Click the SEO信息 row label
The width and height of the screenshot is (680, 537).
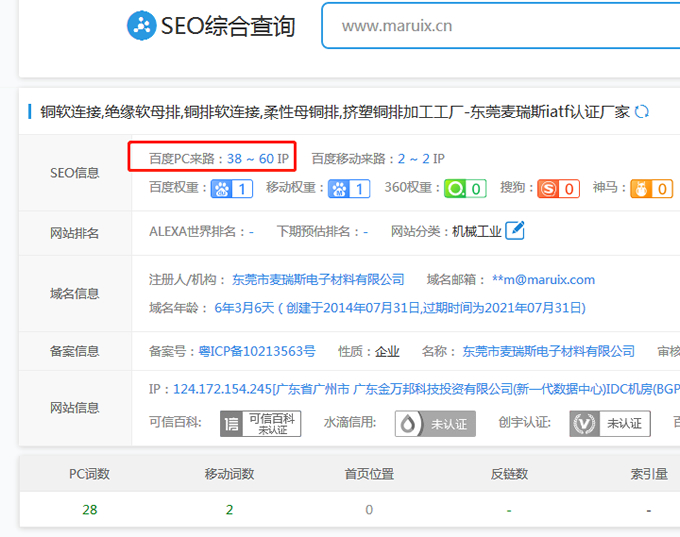click(75, 173)
